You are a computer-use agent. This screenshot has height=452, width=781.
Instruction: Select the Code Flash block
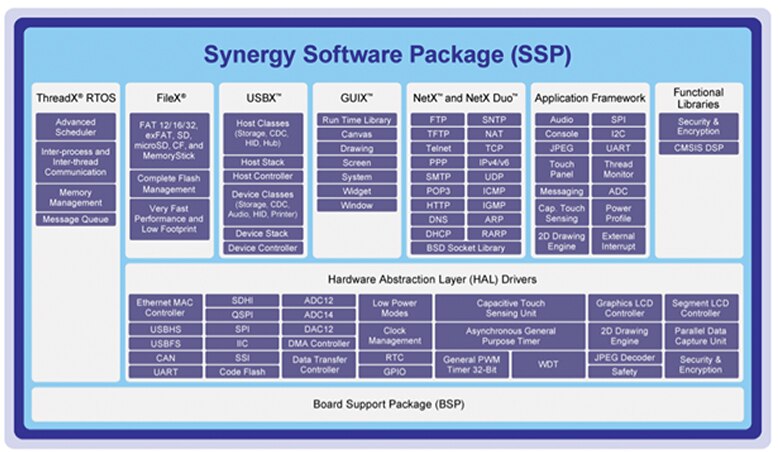click(242, 372)
